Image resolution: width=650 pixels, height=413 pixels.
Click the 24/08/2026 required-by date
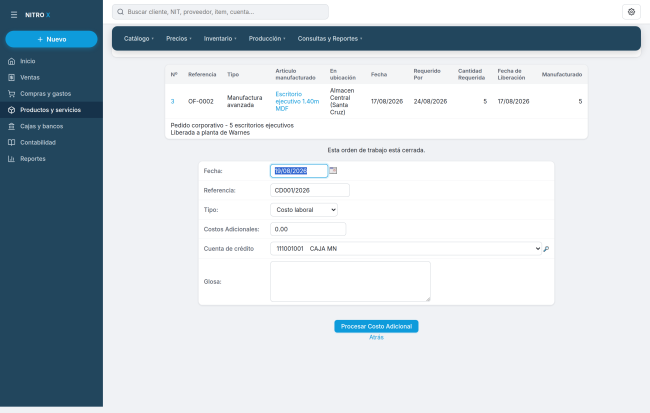[430, 102]
